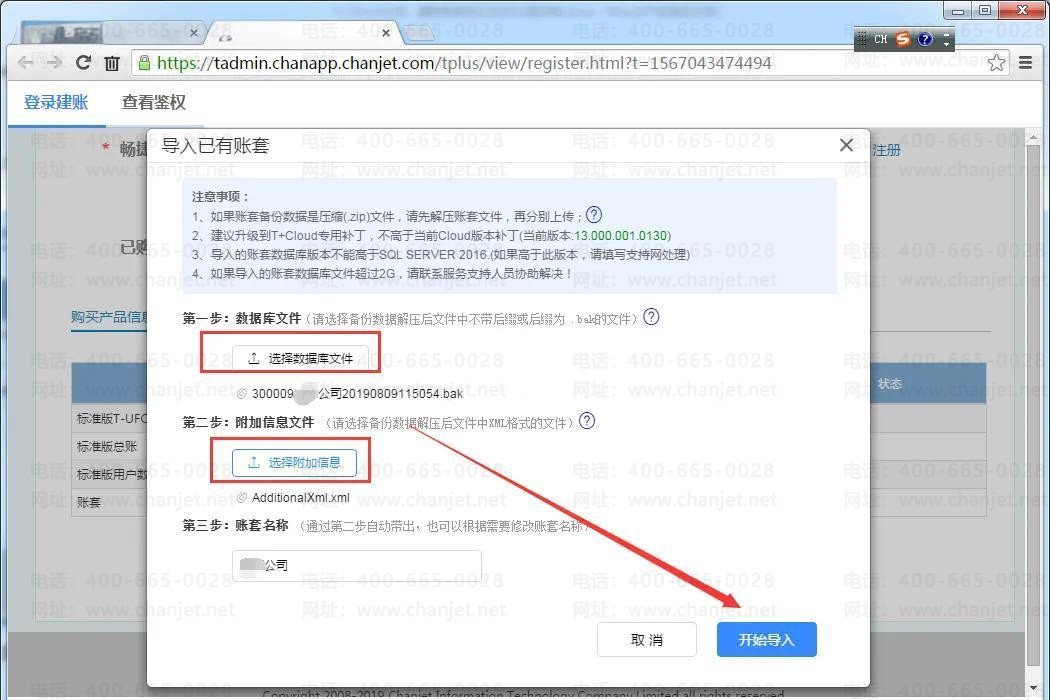Close the second browser tab
1050x700 pixels.
pos(386,33)
